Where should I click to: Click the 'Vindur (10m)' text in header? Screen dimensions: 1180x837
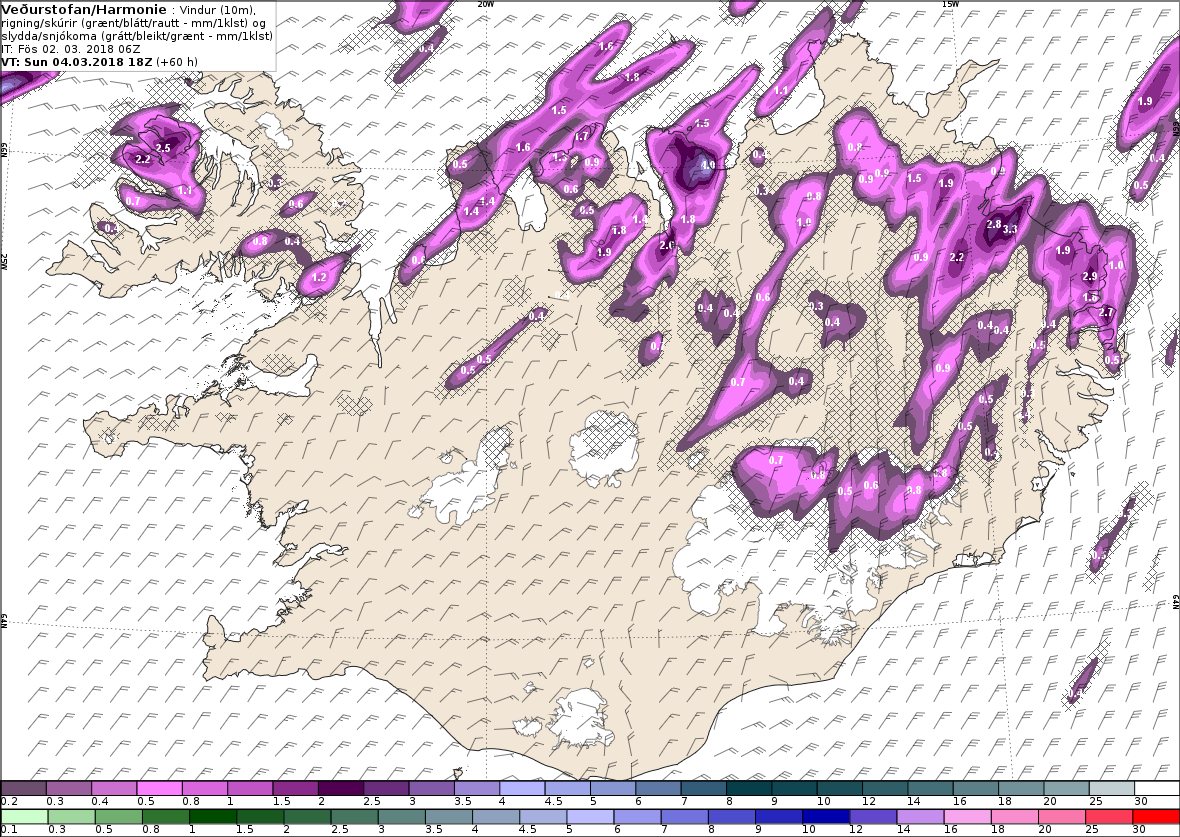pyautogui.click(x=217, y=11)
